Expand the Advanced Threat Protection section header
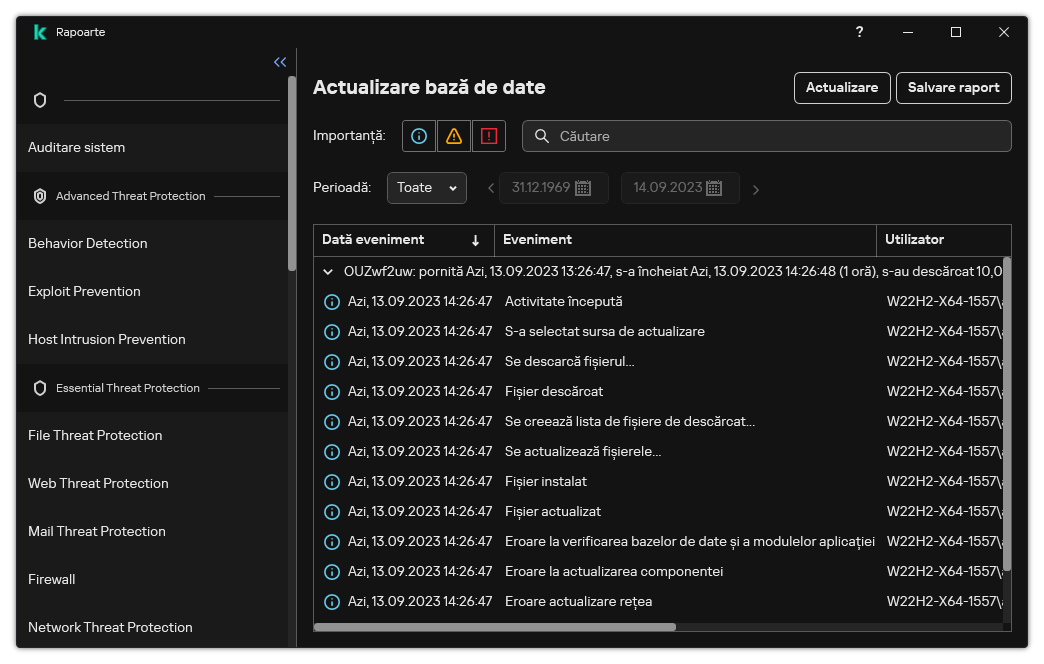The height and width of the screenshot is (664, 1044). [130, 196]
